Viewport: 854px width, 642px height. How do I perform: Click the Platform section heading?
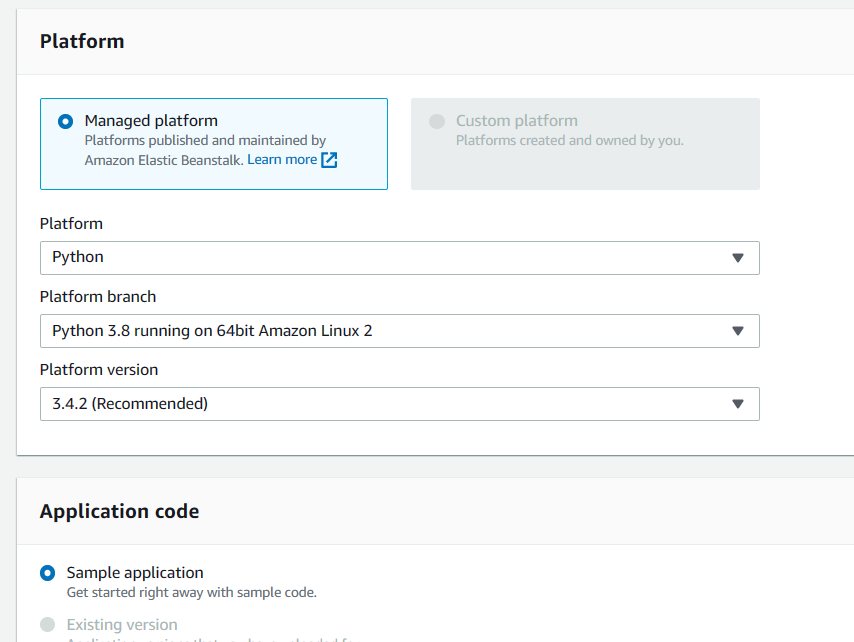(x=82, y=41)
